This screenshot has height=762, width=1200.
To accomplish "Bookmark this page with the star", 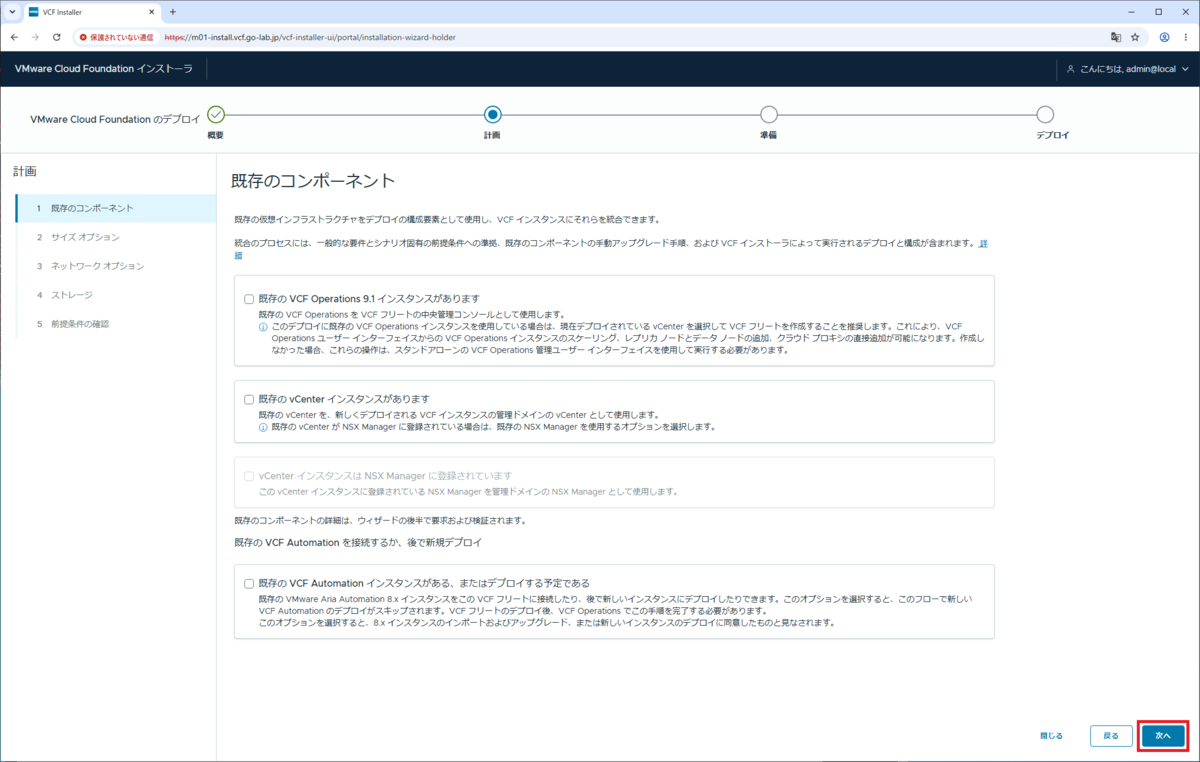I will (x=1135, y=37).
